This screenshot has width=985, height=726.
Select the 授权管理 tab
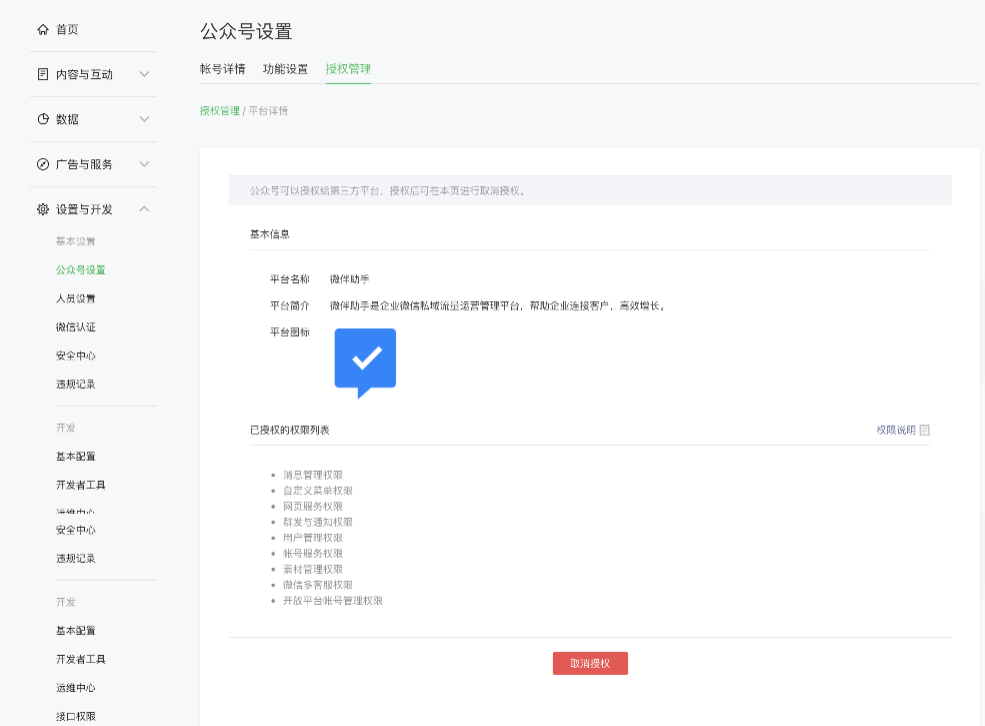point(348,69)
